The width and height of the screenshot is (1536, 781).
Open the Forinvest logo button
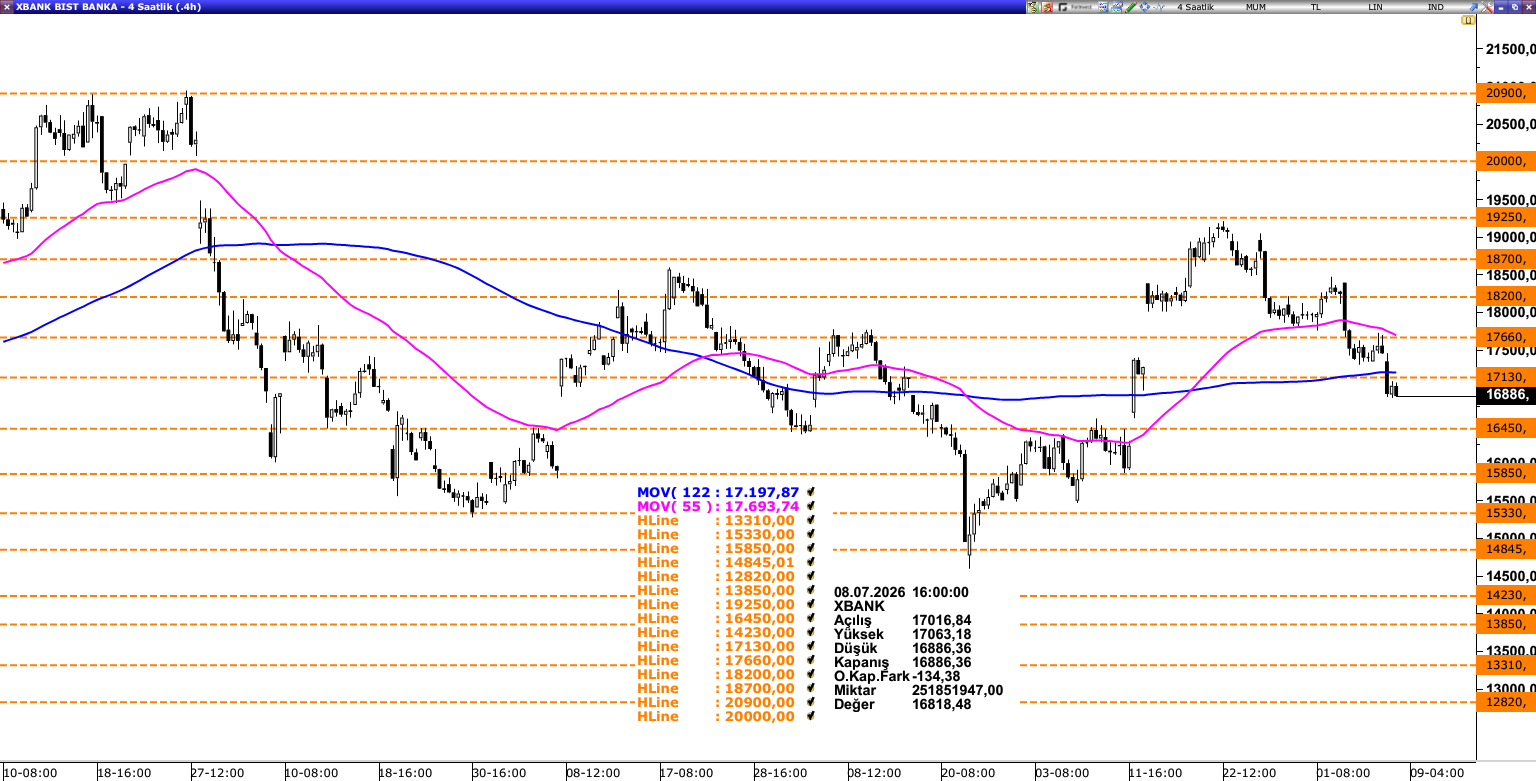1076,7
